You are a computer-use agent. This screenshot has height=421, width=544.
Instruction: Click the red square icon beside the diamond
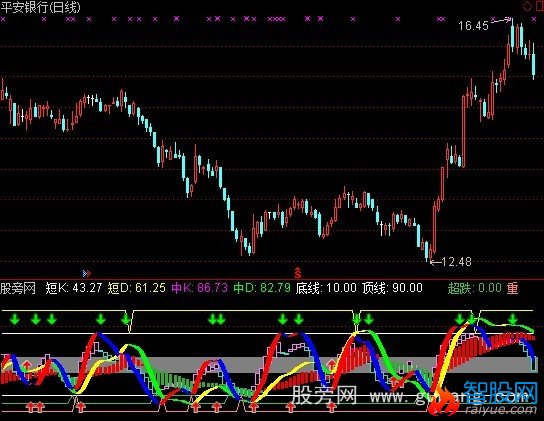coord(540,6)
